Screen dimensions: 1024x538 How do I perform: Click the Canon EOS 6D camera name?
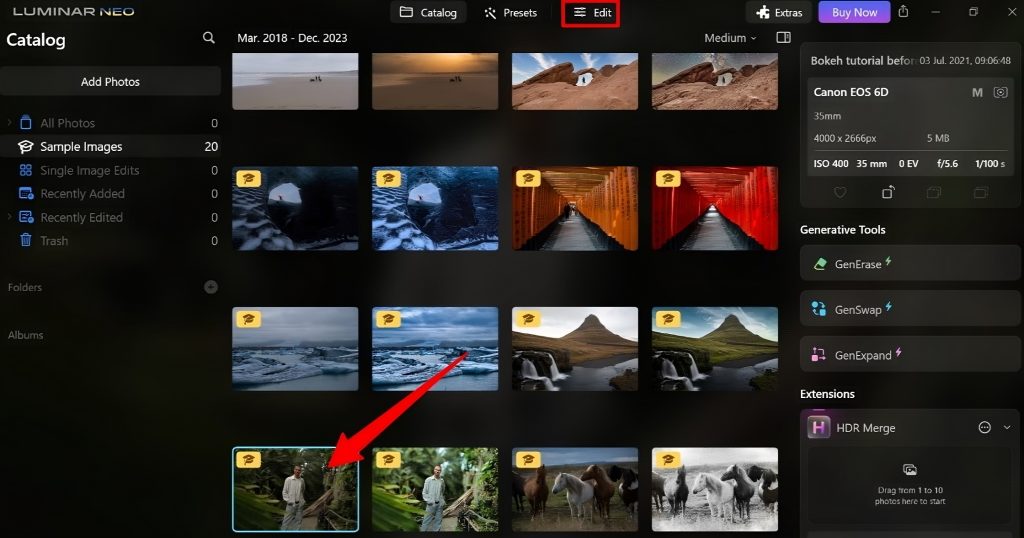point(850,92)
